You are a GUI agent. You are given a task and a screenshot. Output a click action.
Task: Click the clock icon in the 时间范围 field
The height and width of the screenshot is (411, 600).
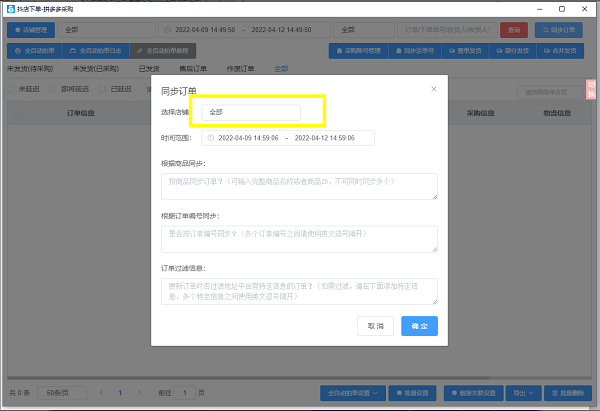pos(210,138)
